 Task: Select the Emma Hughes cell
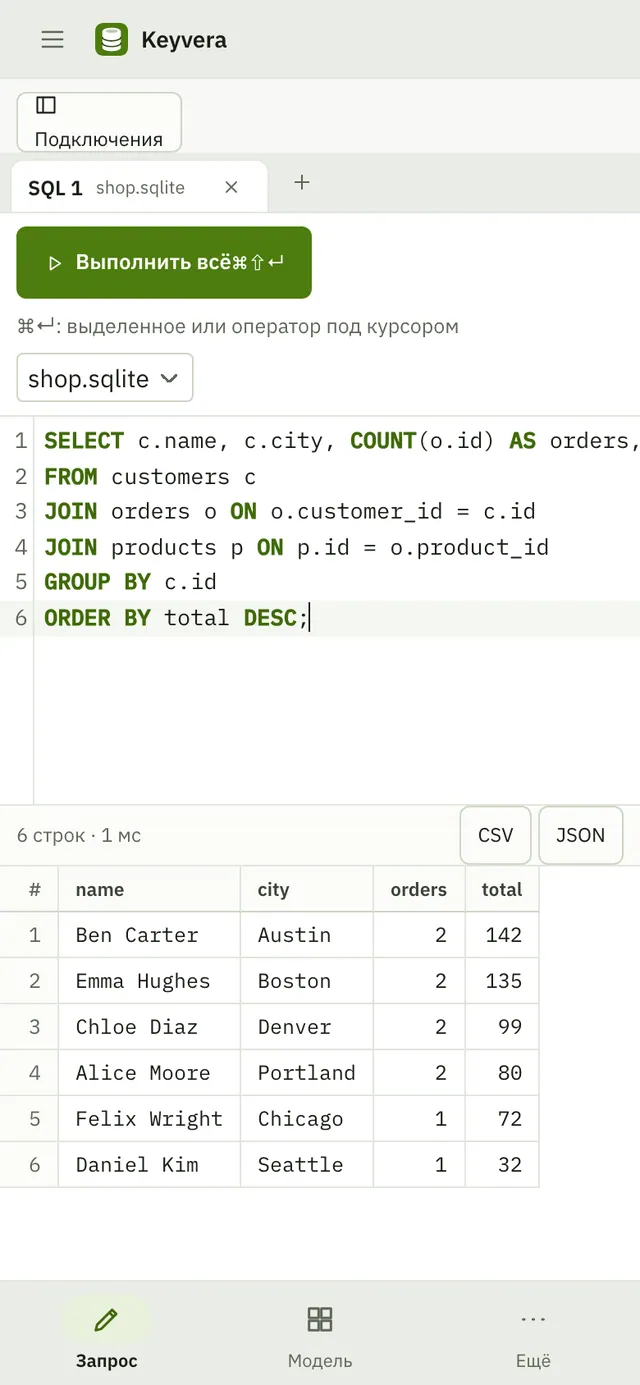tap(149, 981)
